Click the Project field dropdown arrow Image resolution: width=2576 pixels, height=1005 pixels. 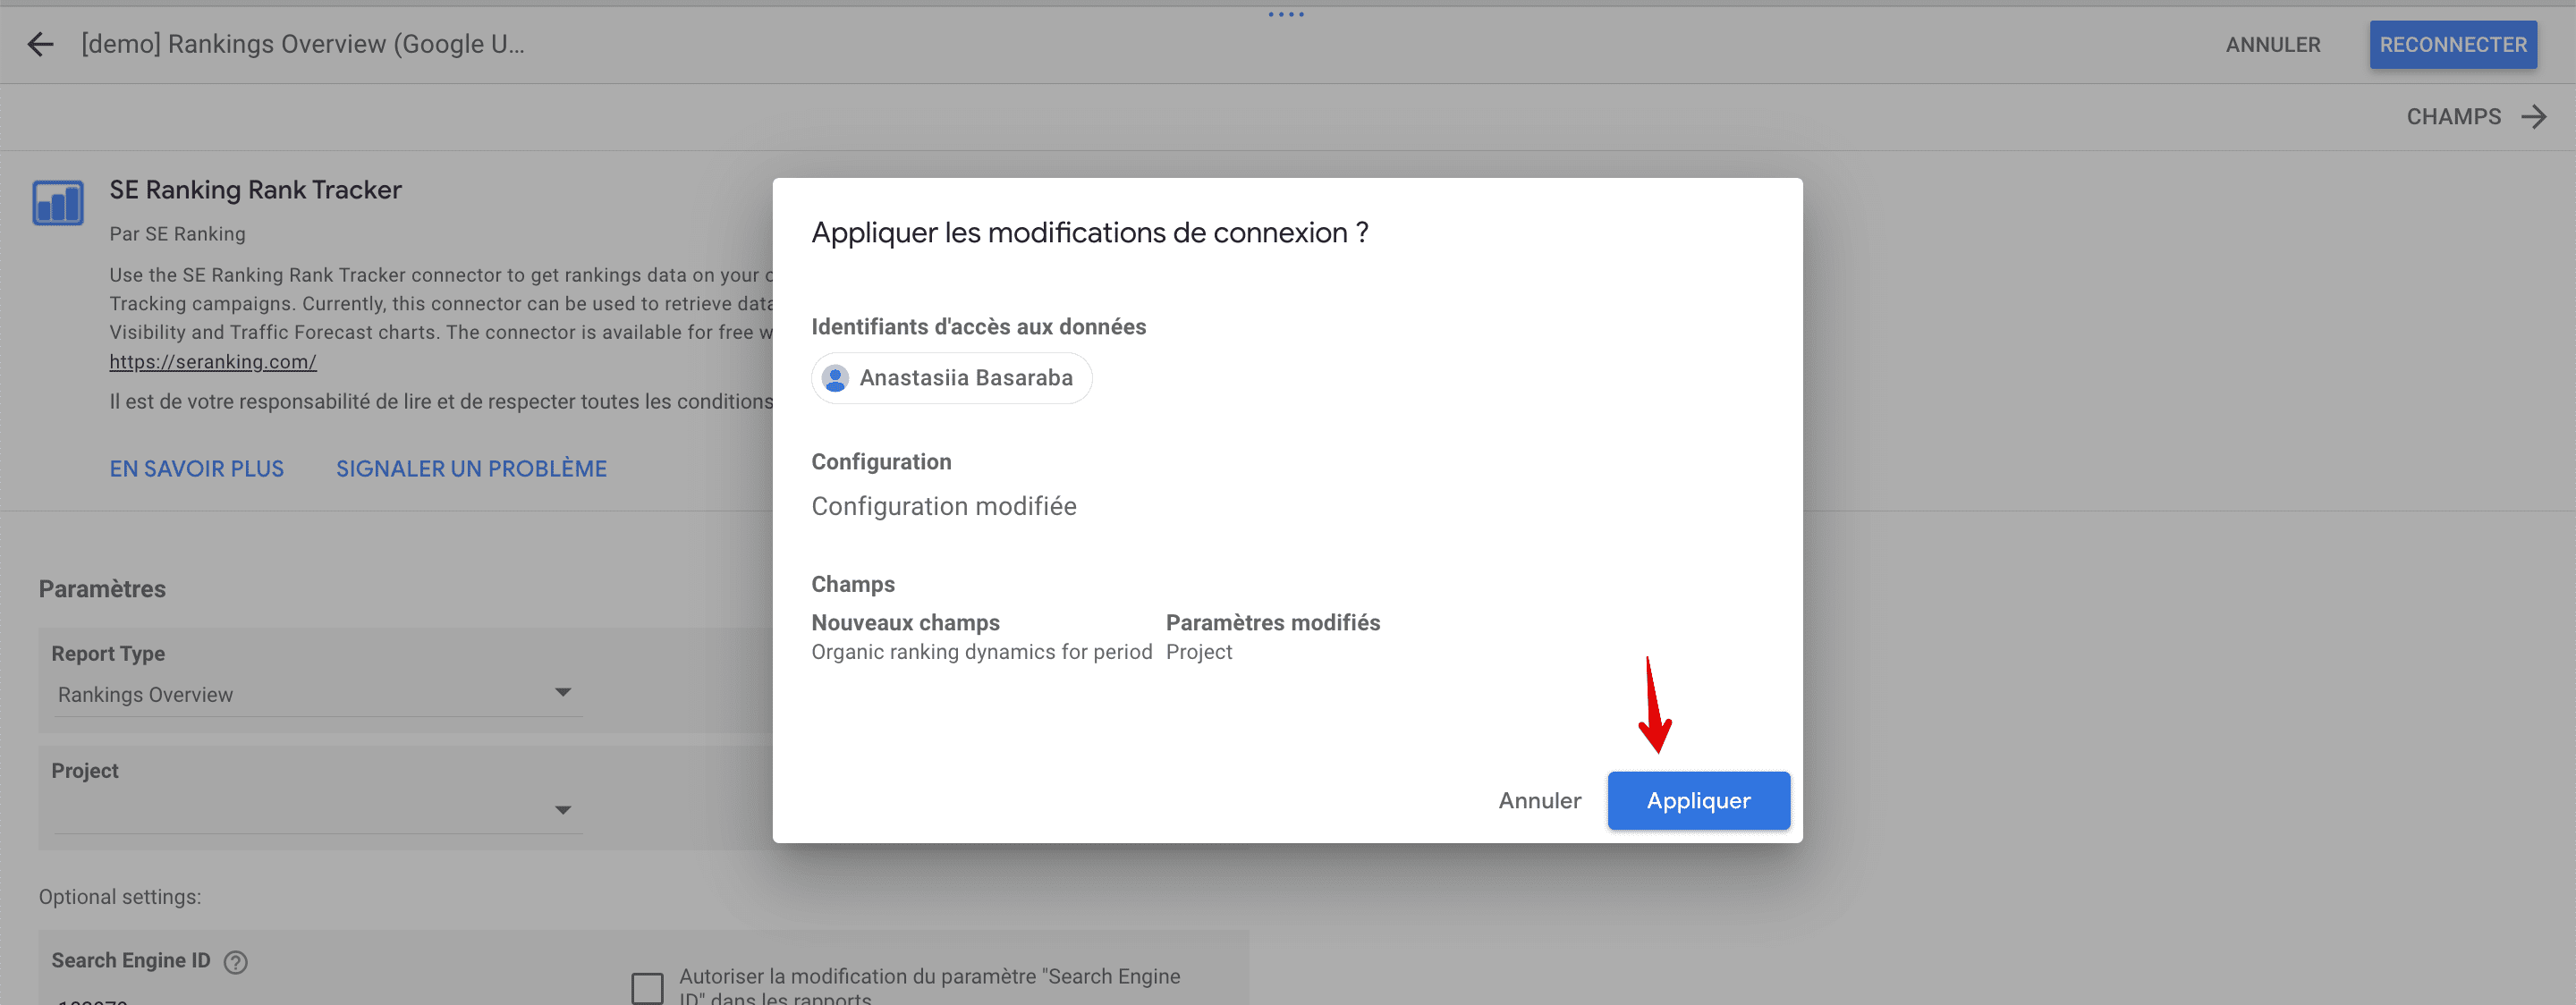coord(565,807)
